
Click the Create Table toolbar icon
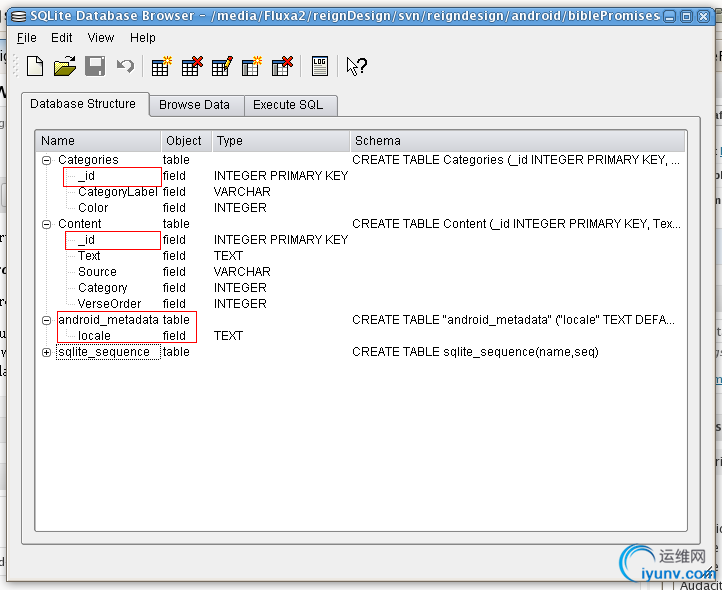pos(162,66)
